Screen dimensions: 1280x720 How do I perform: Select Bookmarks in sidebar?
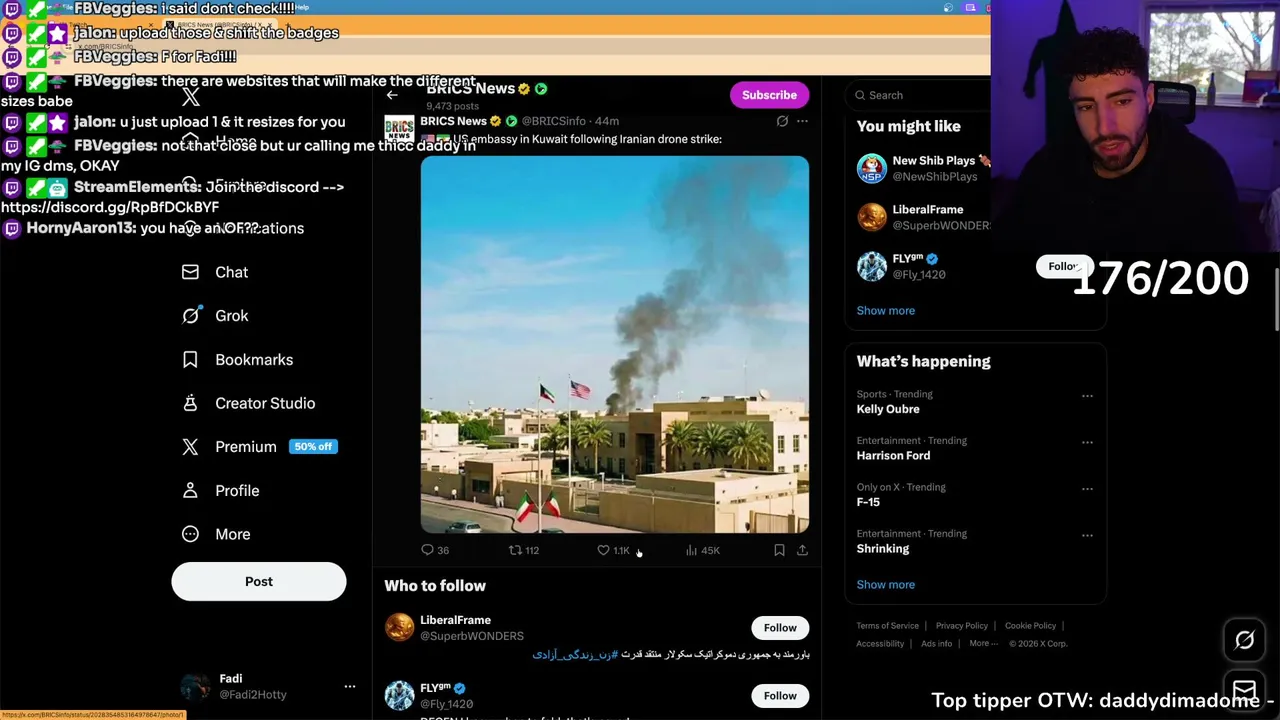(254, 359)
